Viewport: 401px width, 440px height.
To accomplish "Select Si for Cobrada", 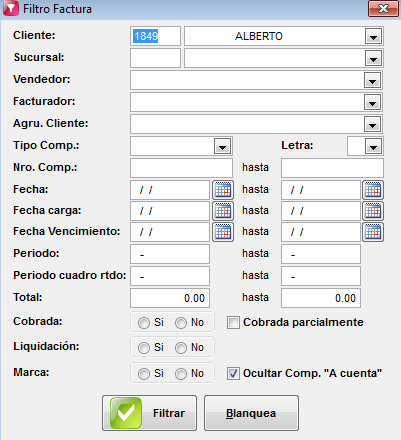I will (144, 323).
